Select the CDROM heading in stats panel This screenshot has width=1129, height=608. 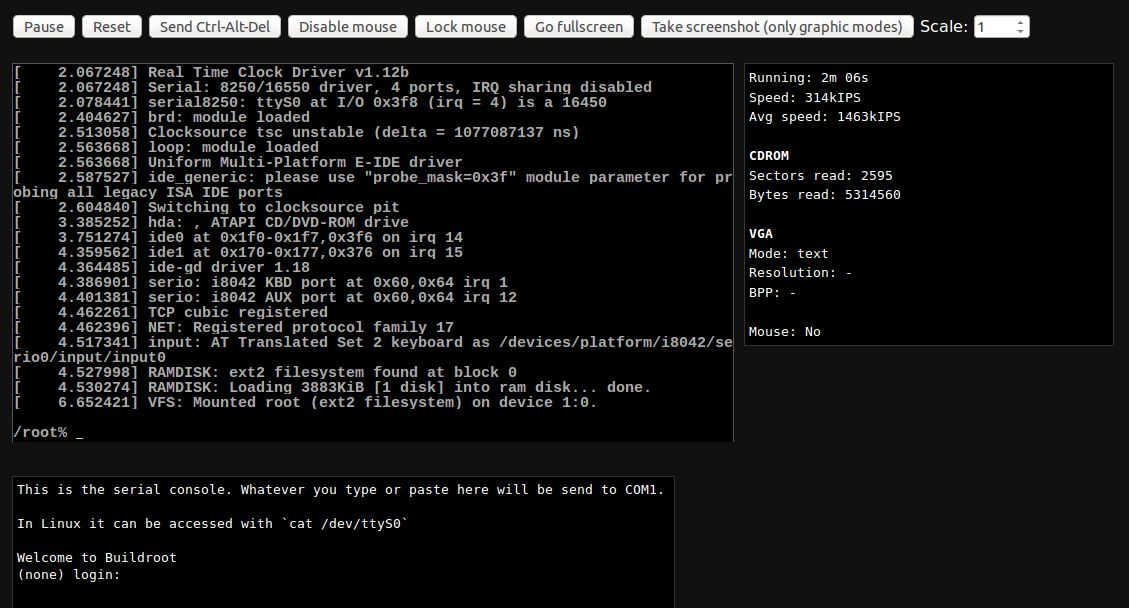[769, 156]
